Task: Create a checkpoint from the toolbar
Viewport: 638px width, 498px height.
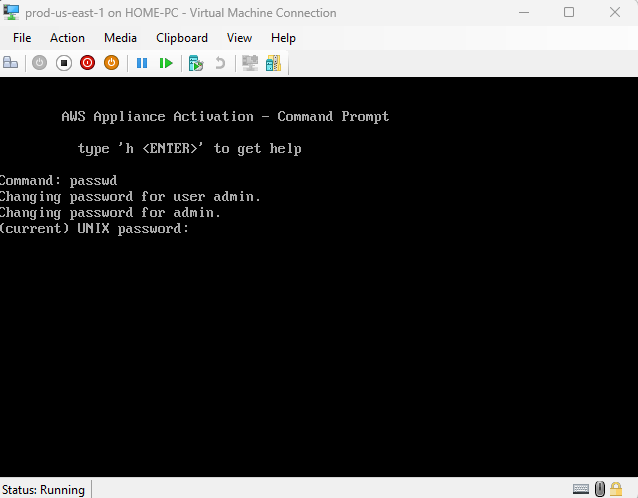Action: [196, 63]
